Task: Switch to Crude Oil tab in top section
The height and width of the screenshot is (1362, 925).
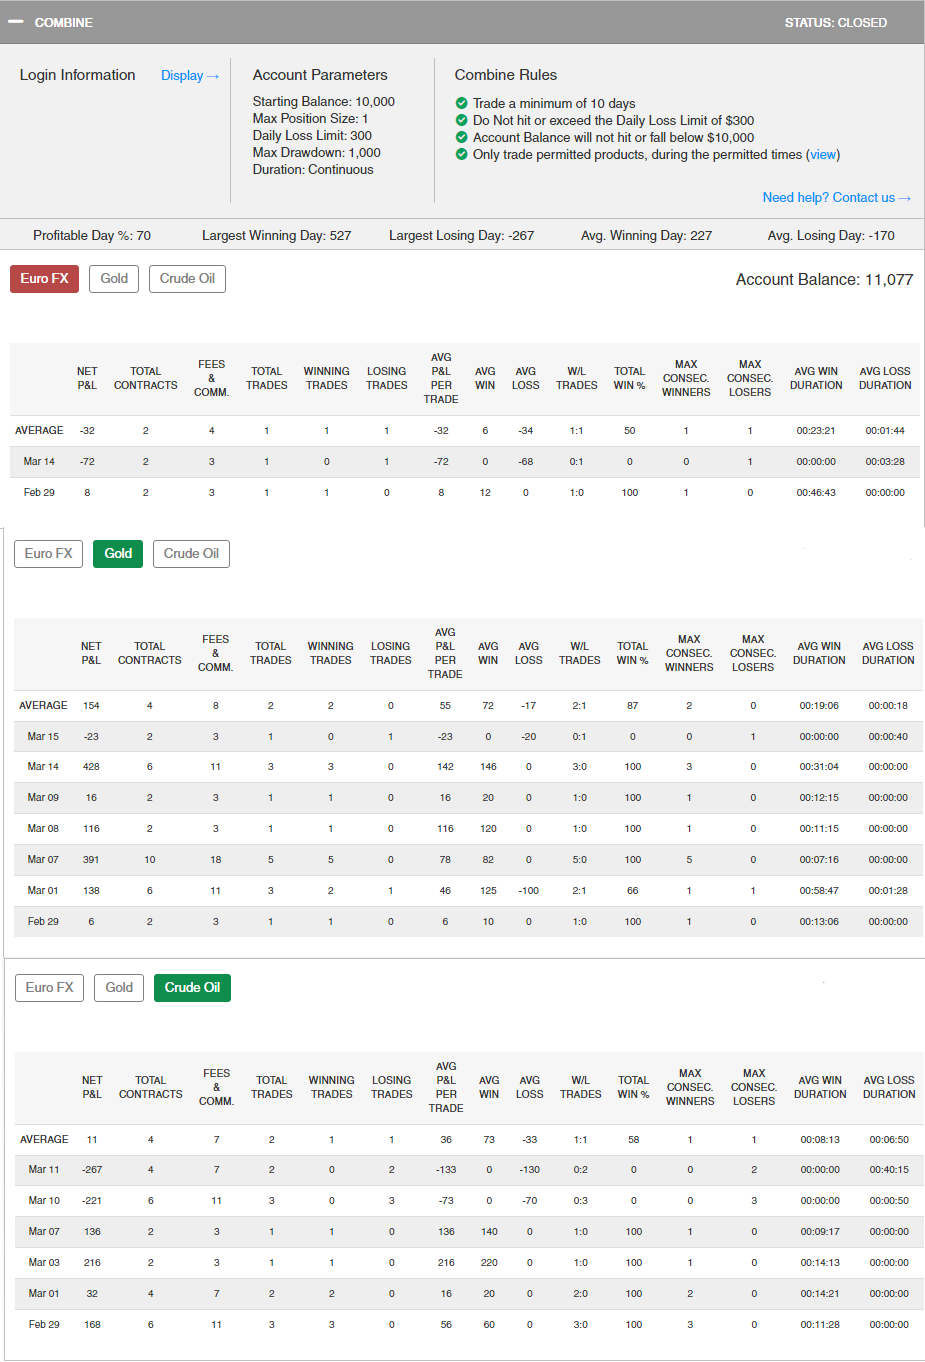Action: coord(187,279)
